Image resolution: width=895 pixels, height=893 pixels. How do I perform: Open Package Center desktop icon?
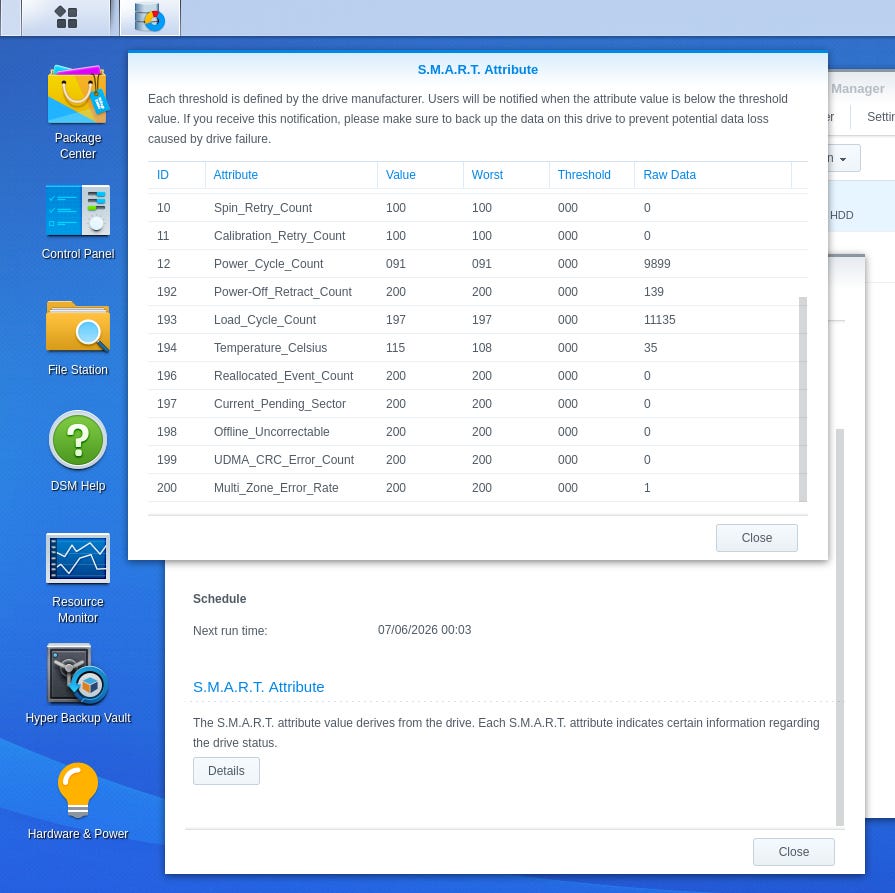tap(78, 112)
